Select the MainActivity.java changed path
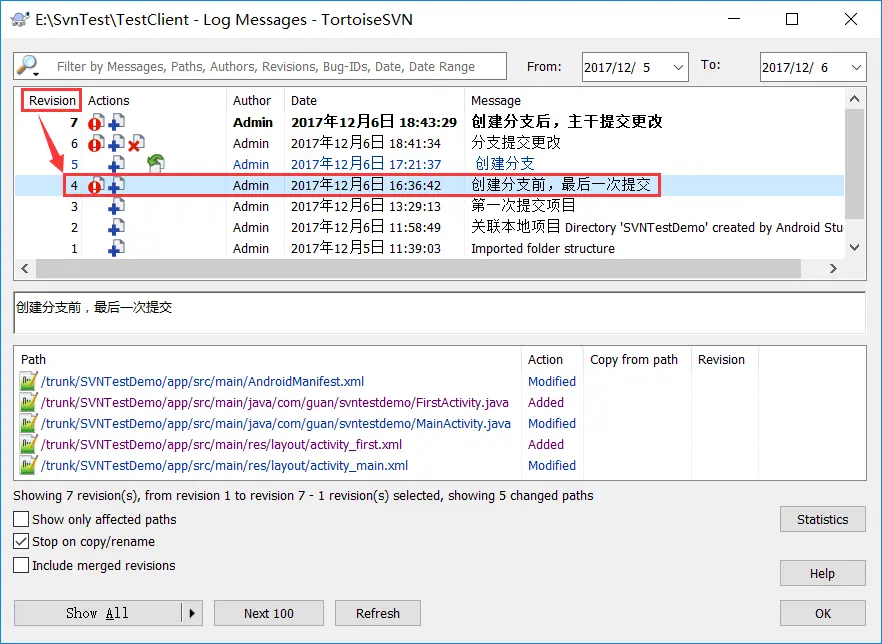This screenshot has height=644, width=882. pos(276,424)
